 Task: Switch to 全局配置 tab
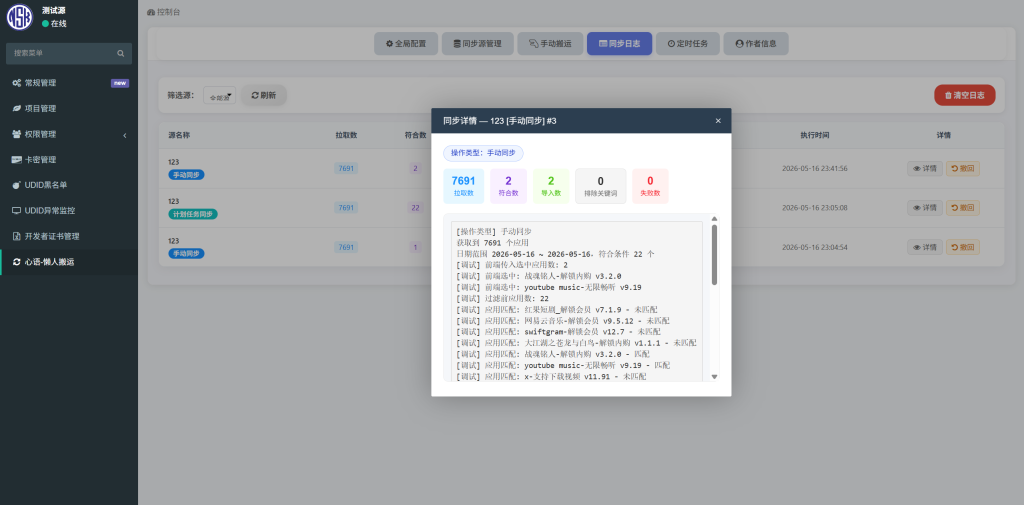(x=406, y=44)
